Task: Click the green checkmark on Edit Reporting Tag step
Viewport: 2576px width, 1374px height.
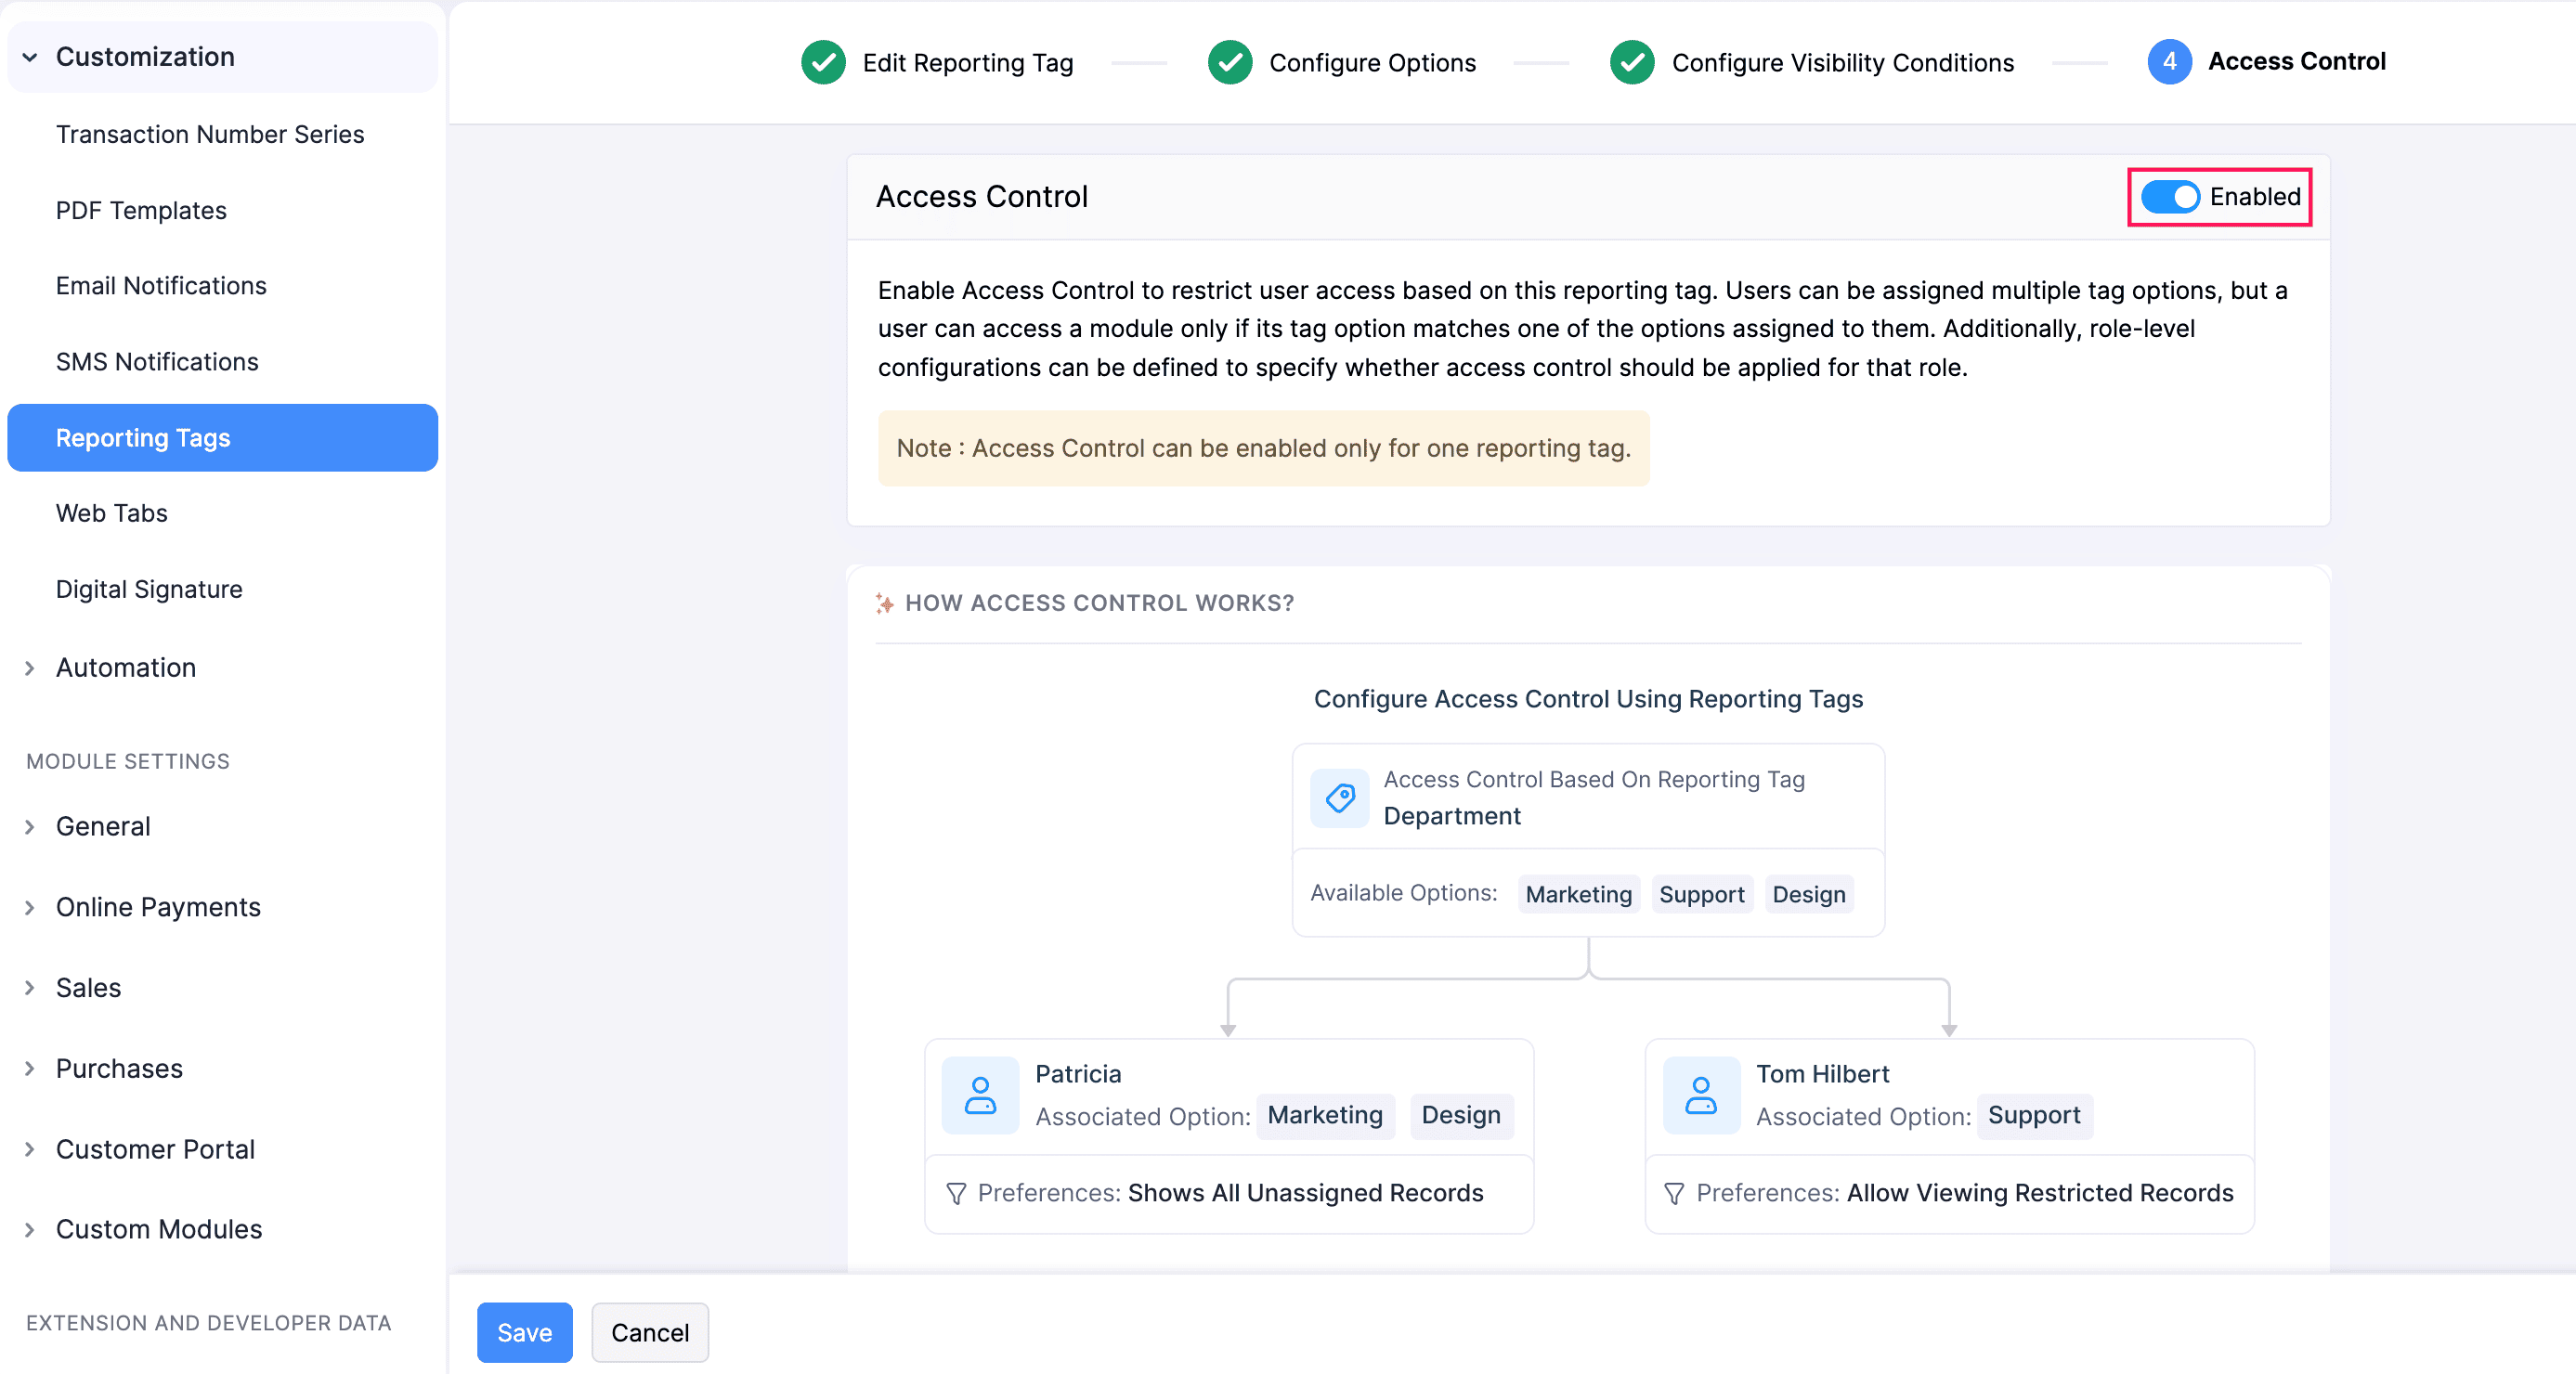Action: pyautogui.click(x=823, y=62)
